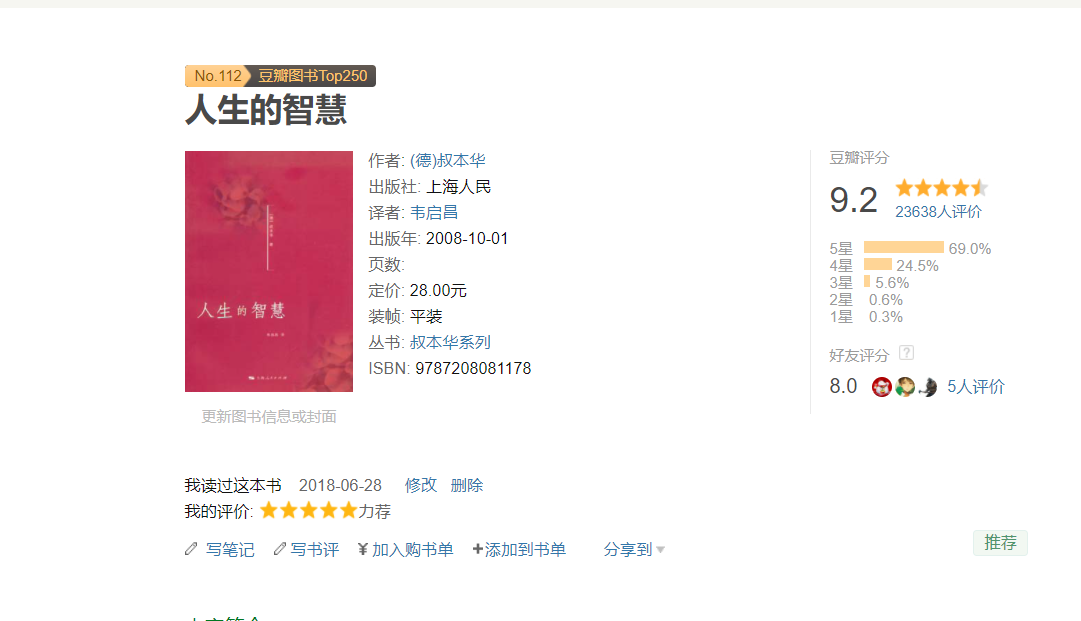This screenshot has height=621, width=1081.
Task: Open the 写书评 review link
Action: (x=314, y=549)
